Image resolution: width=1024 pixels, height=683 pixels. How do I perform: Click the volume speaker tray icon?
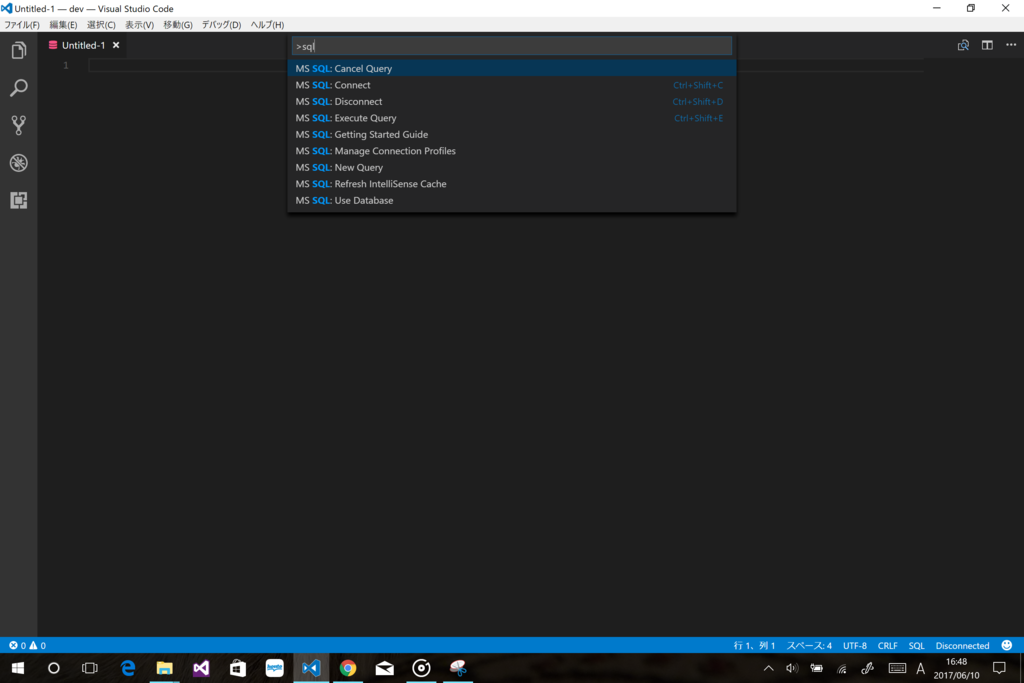pos(792,668)
